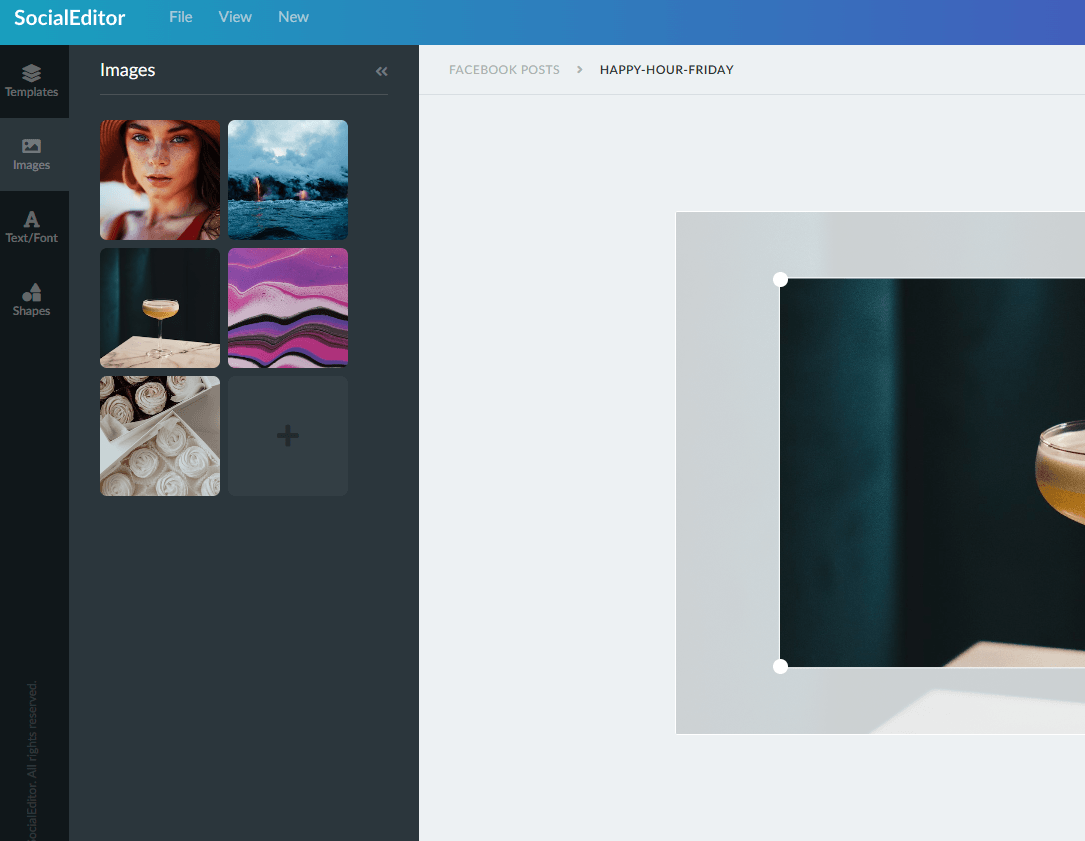Open the Text/Font sidebar tool
The width and height of the screenshot is (1085, 841).
pyautogui.click(x=31, y=227)
